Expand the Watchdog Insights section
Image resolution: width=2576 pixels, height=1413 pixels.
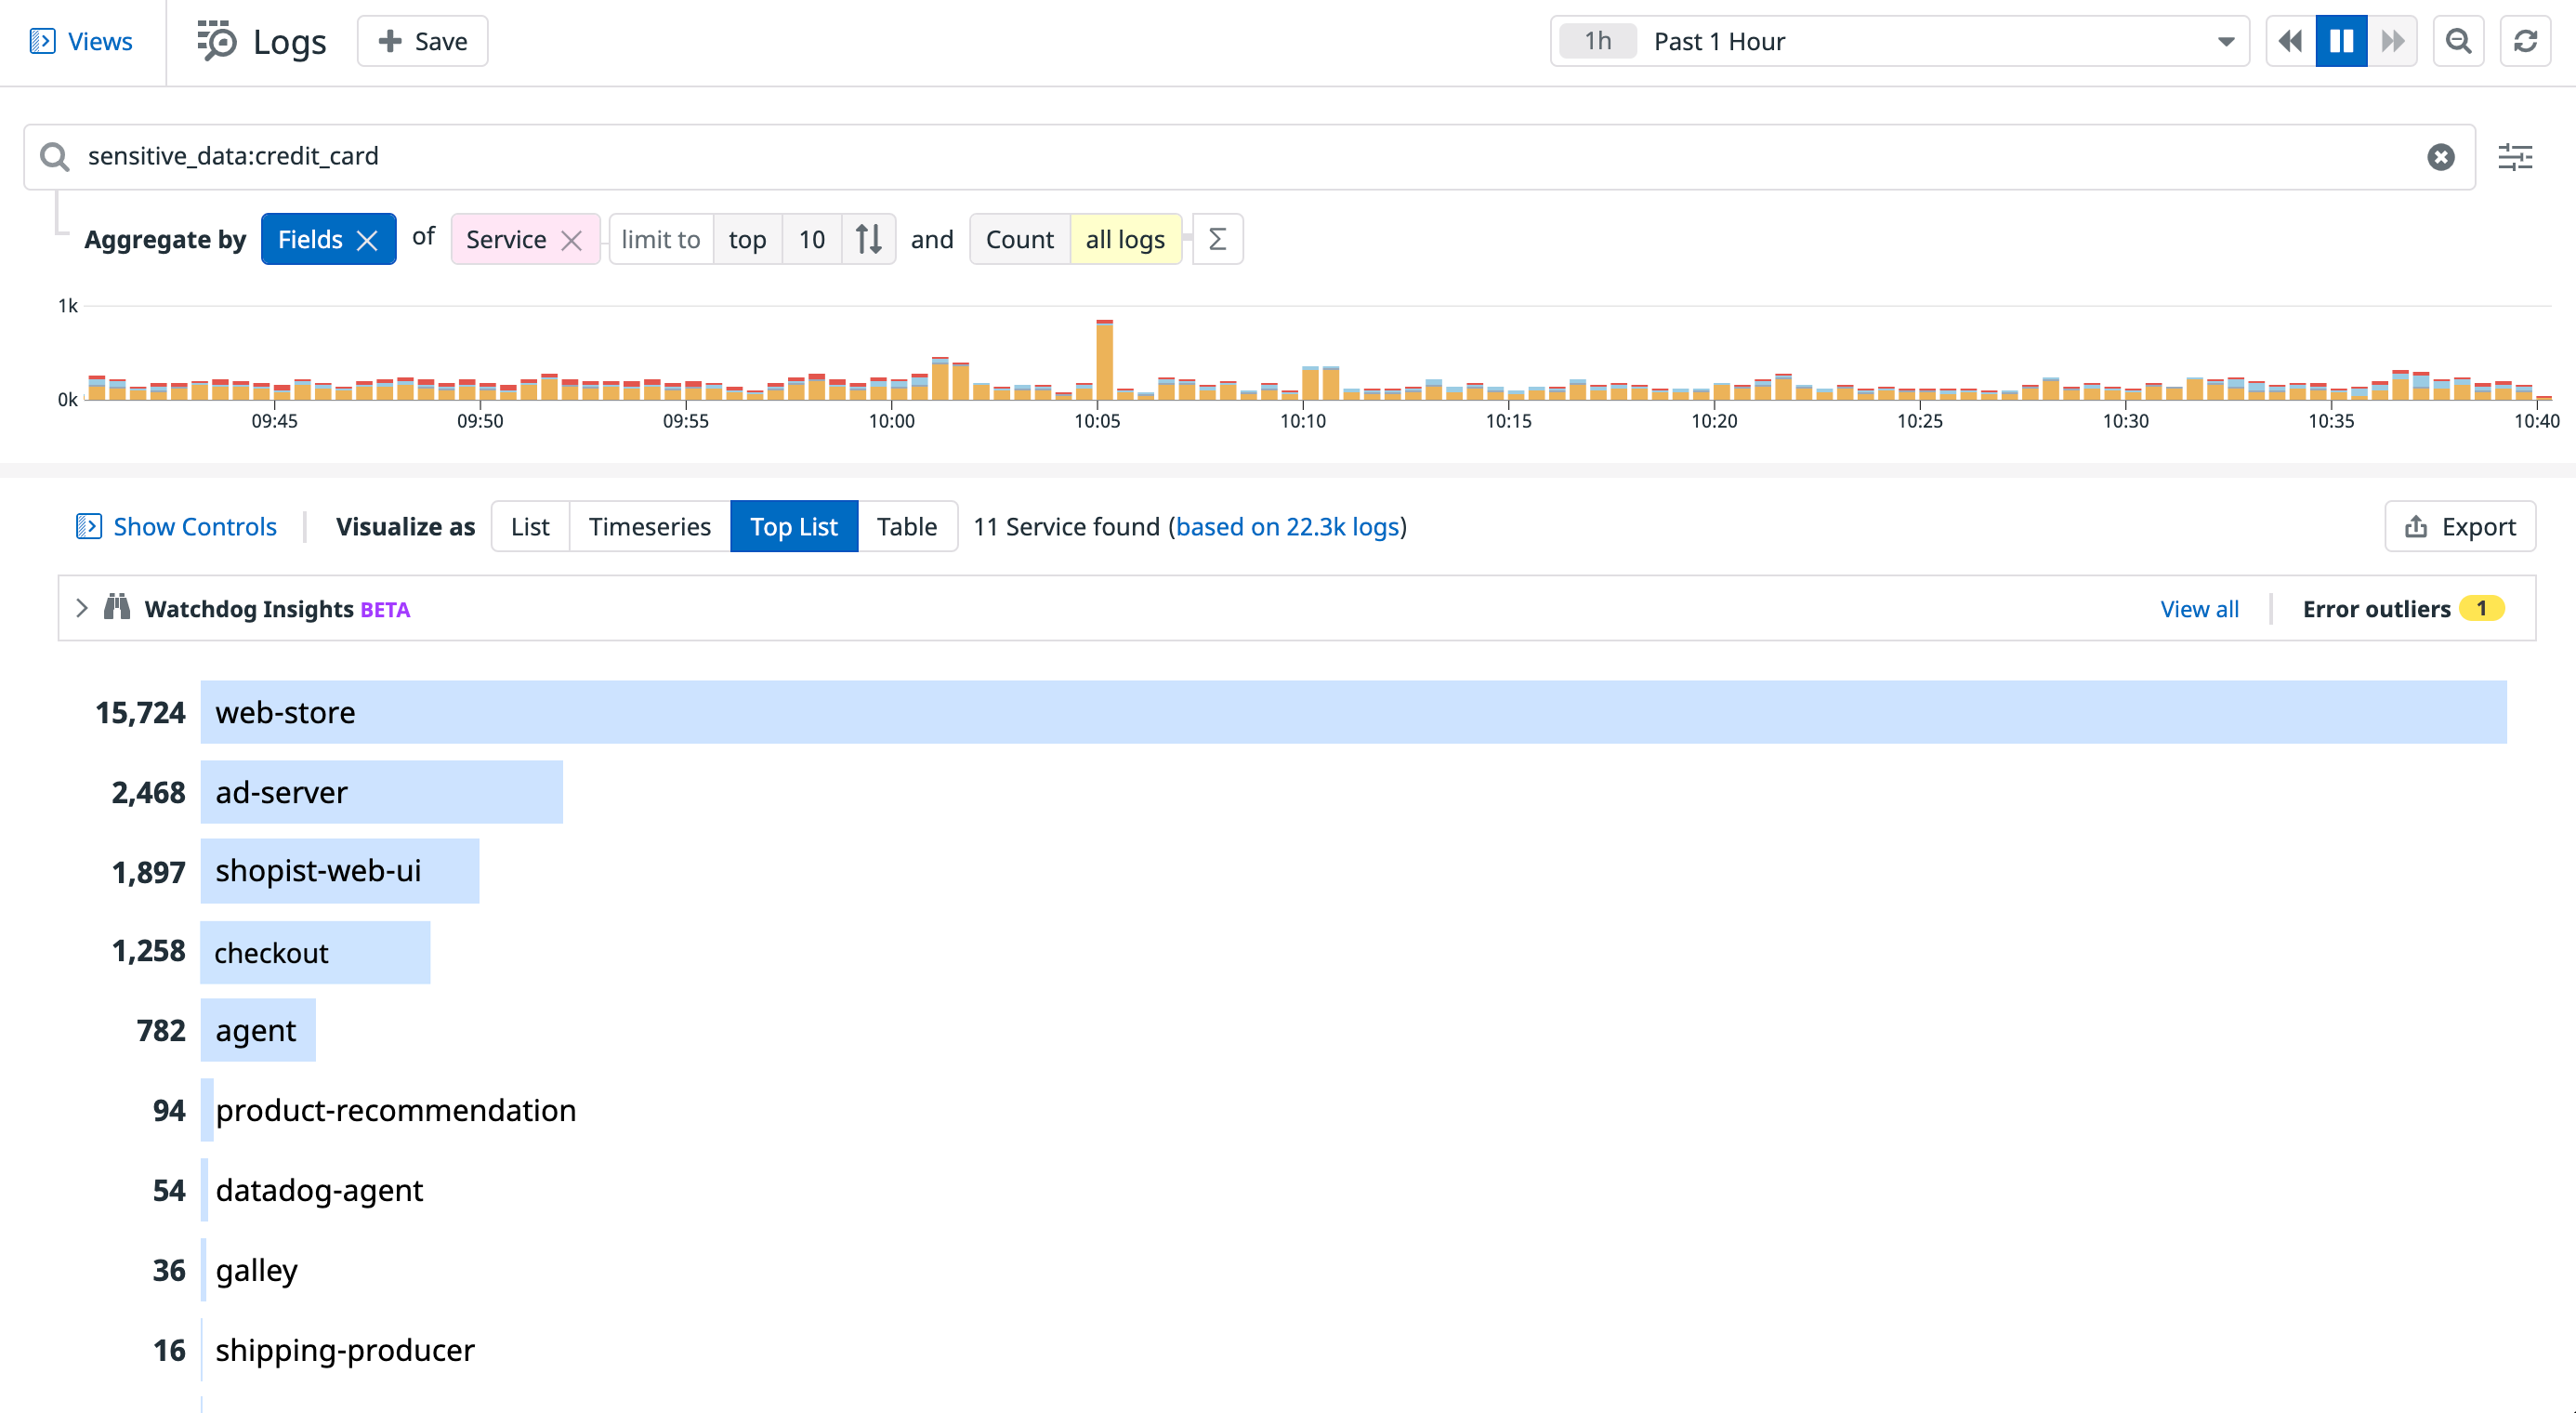[x=81, y=607]
